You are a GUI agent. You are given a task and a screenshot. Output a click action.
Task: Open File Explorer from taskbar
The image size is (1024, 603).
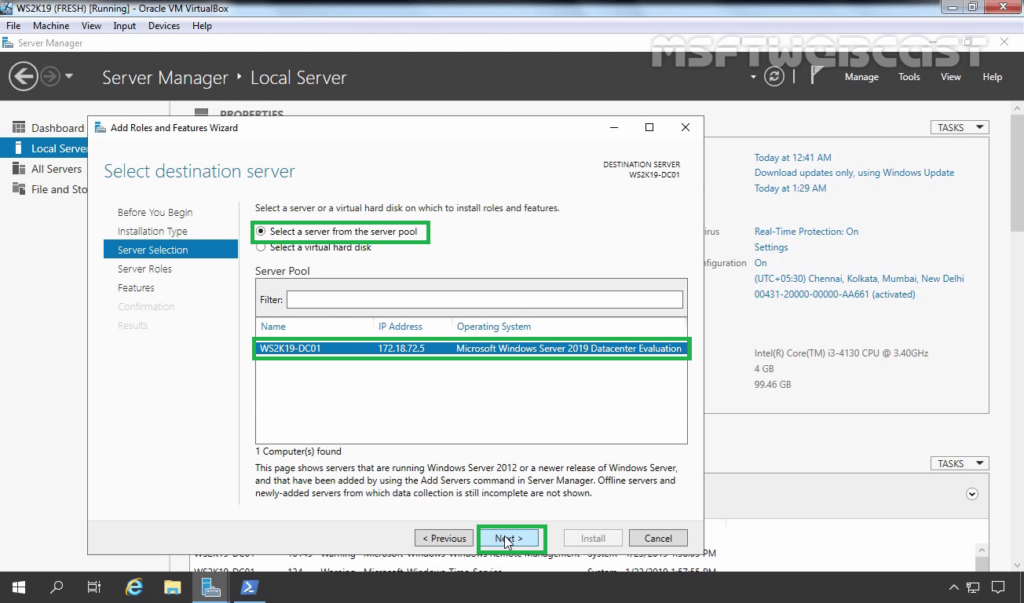click(172, 587)
